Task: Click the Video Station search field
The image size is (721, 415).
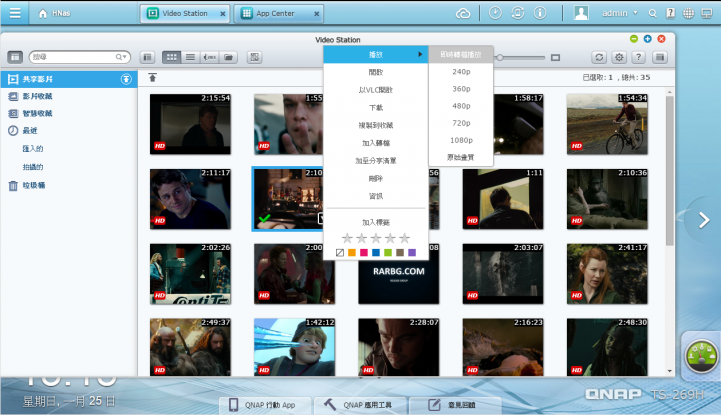Action: [x=80, y=57]
